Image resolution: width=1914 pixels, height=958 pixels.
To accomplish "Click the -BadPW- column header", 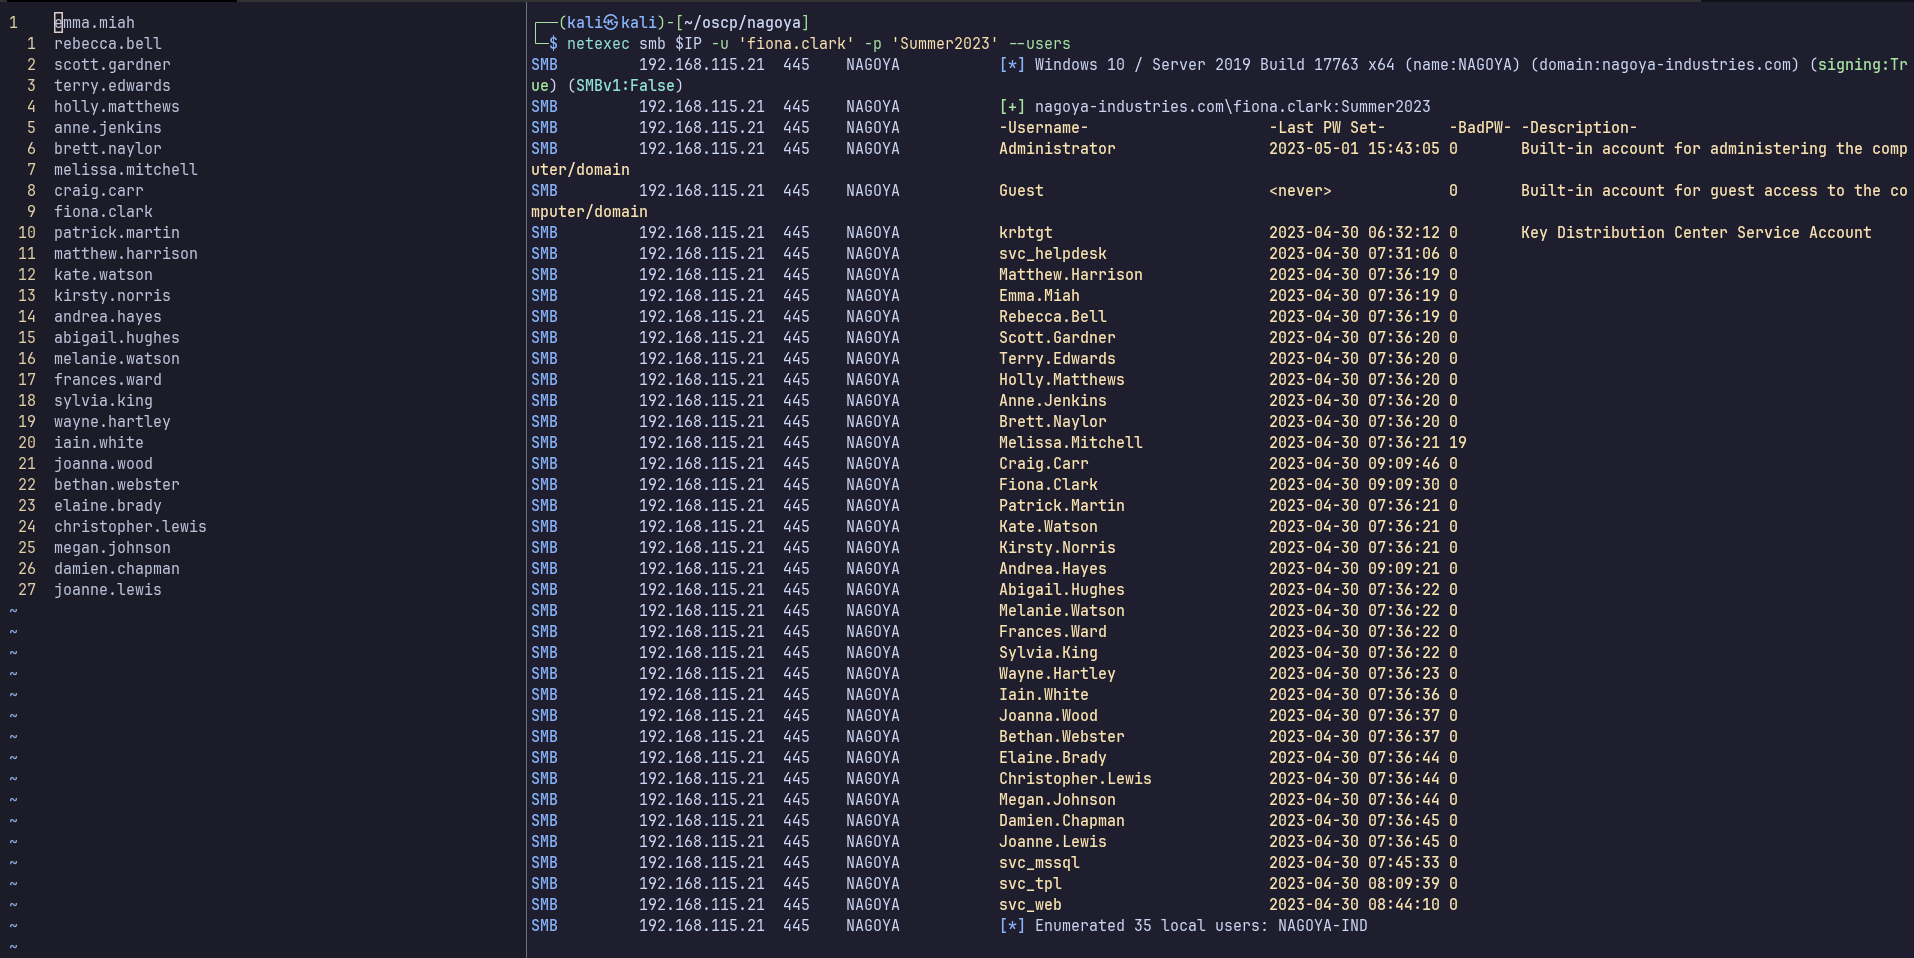I will pos(1480,127).
